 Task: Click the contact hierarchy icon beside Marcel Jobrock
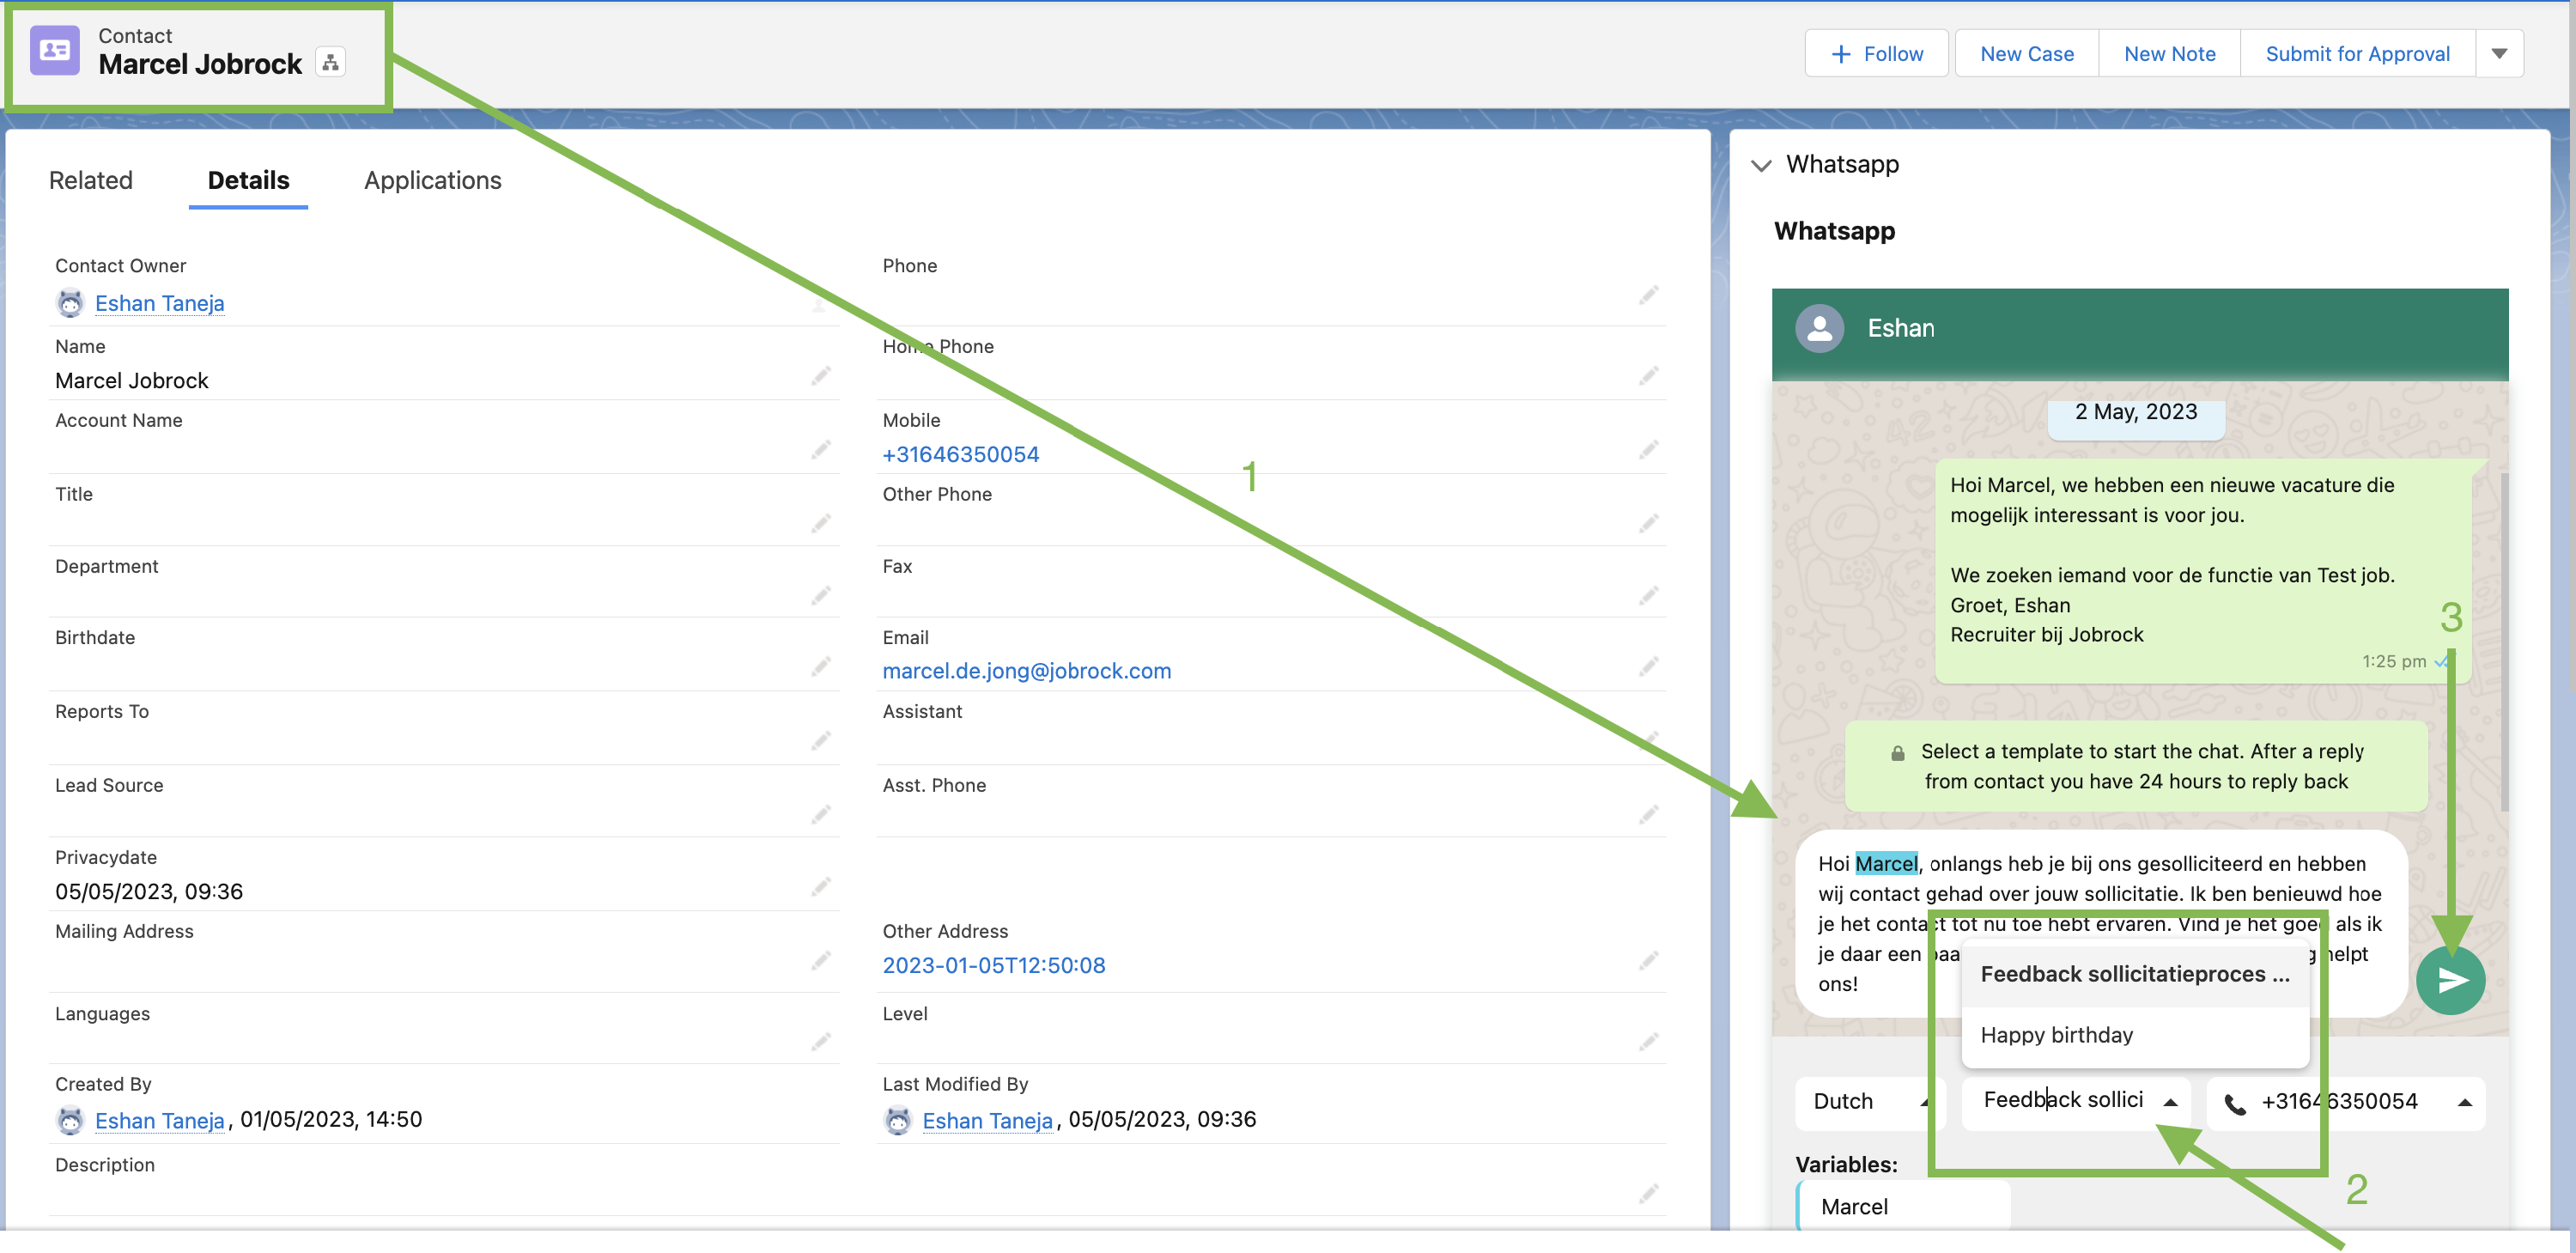331,63
